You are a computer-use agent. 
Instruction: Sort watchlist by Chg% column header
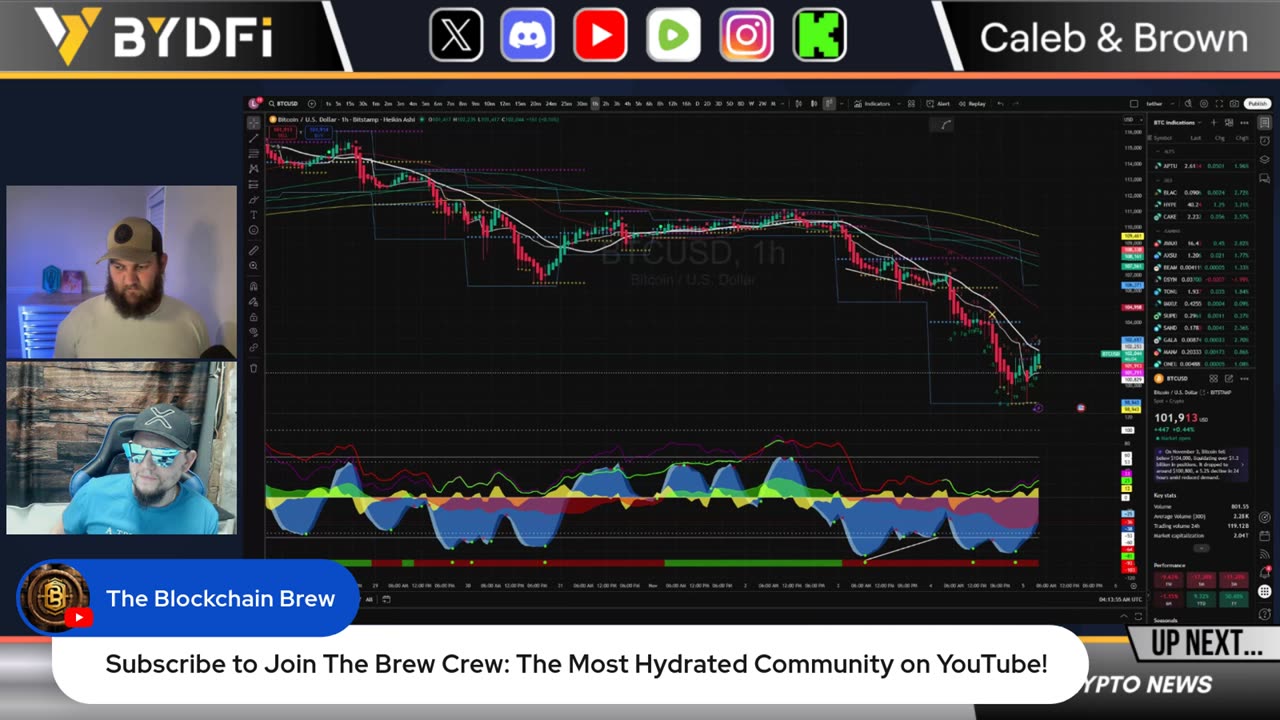1242,138
